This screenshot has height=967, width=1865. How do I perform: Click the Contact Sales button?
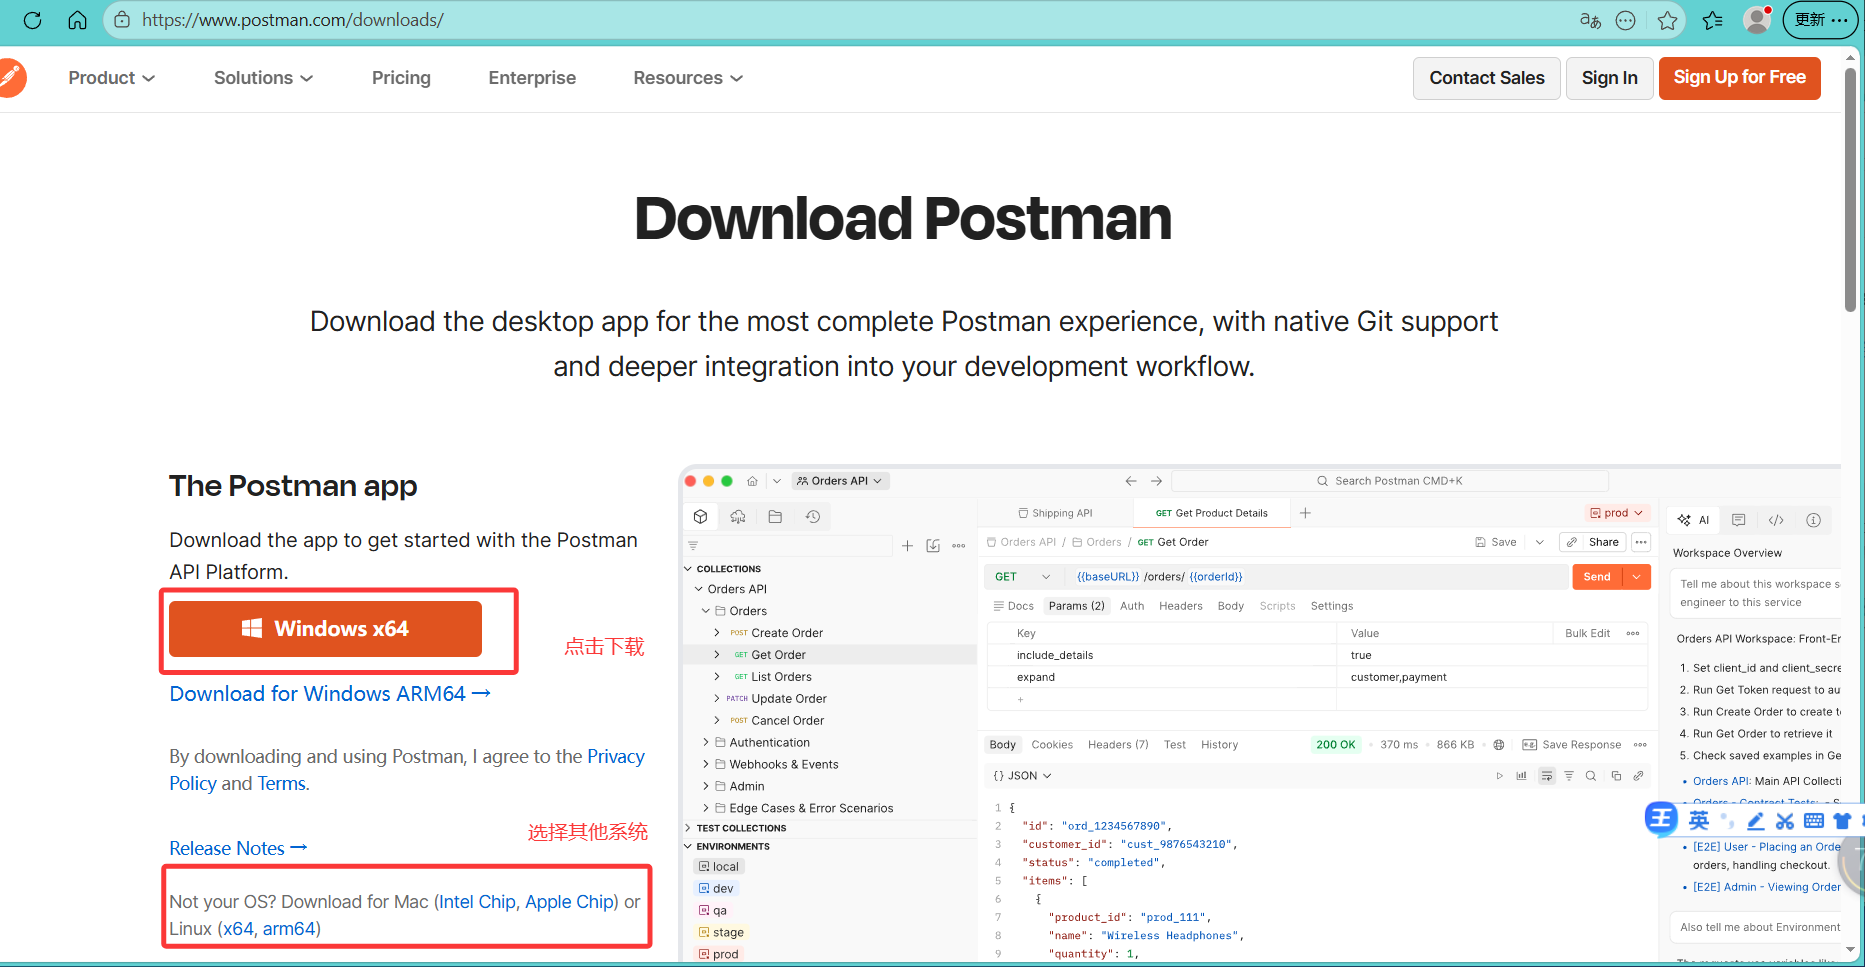coord(1486,78)
